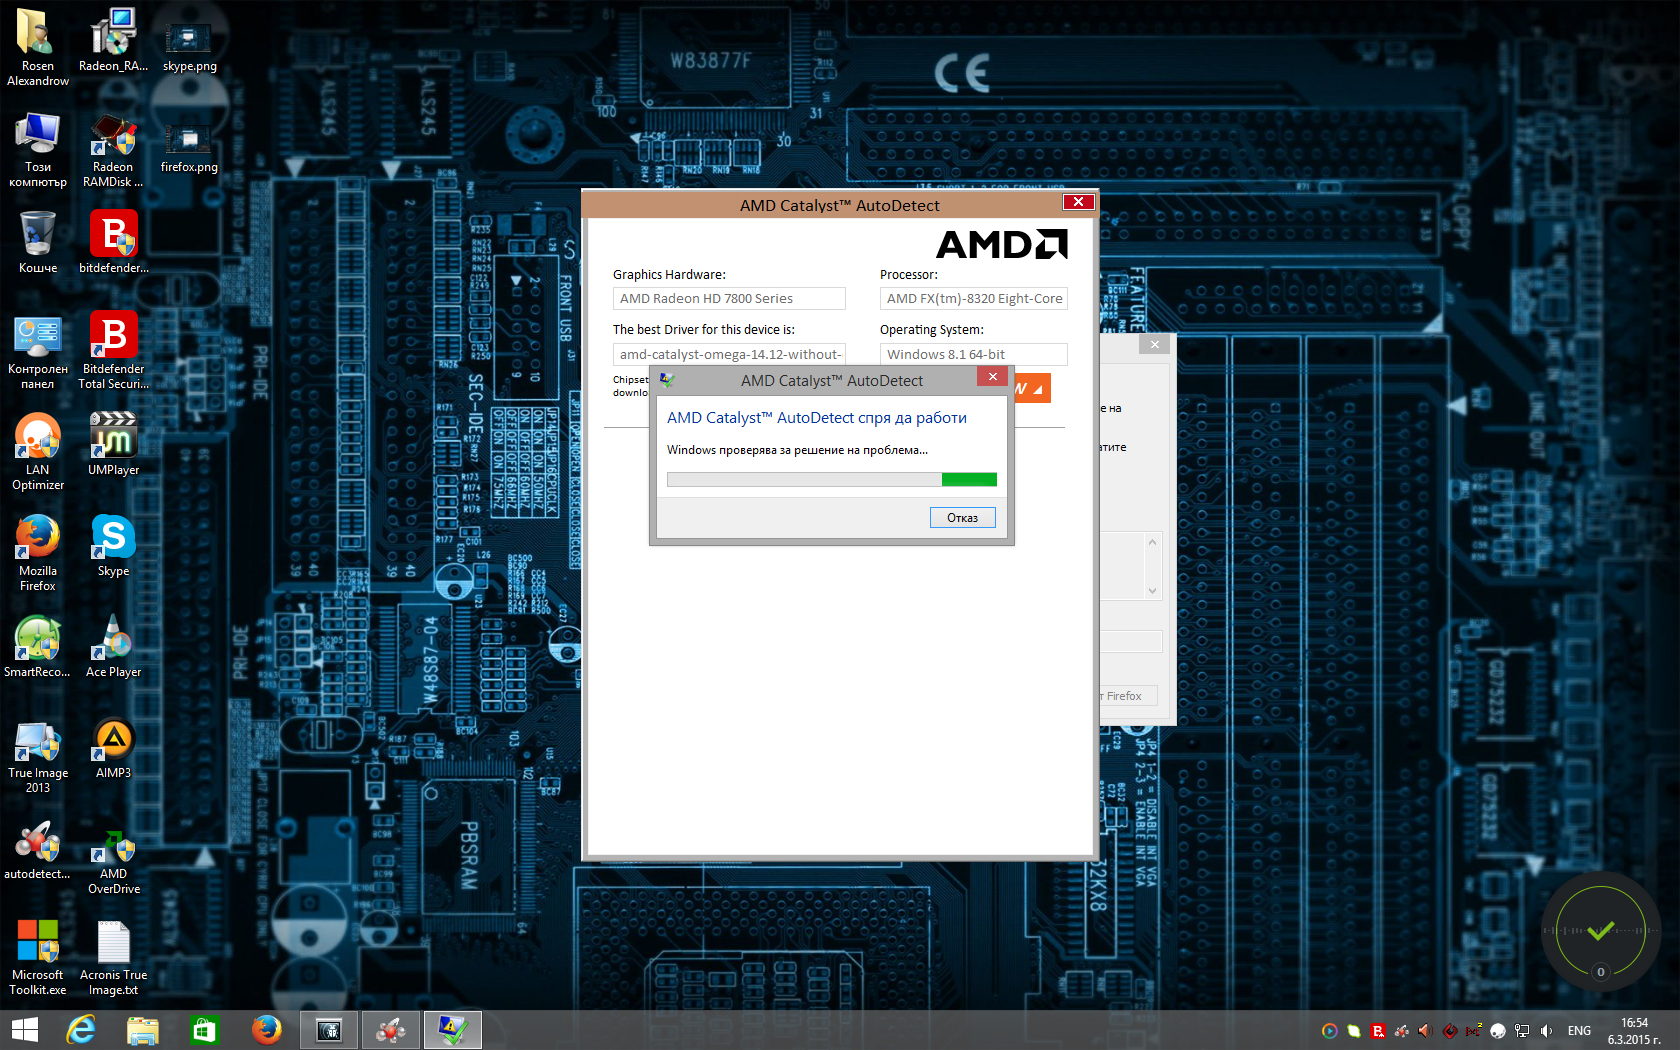The image size is (1680, 1050).
Task: Close the main AMD Catalyst AutoDetect window
Action: coord(1078,201)
